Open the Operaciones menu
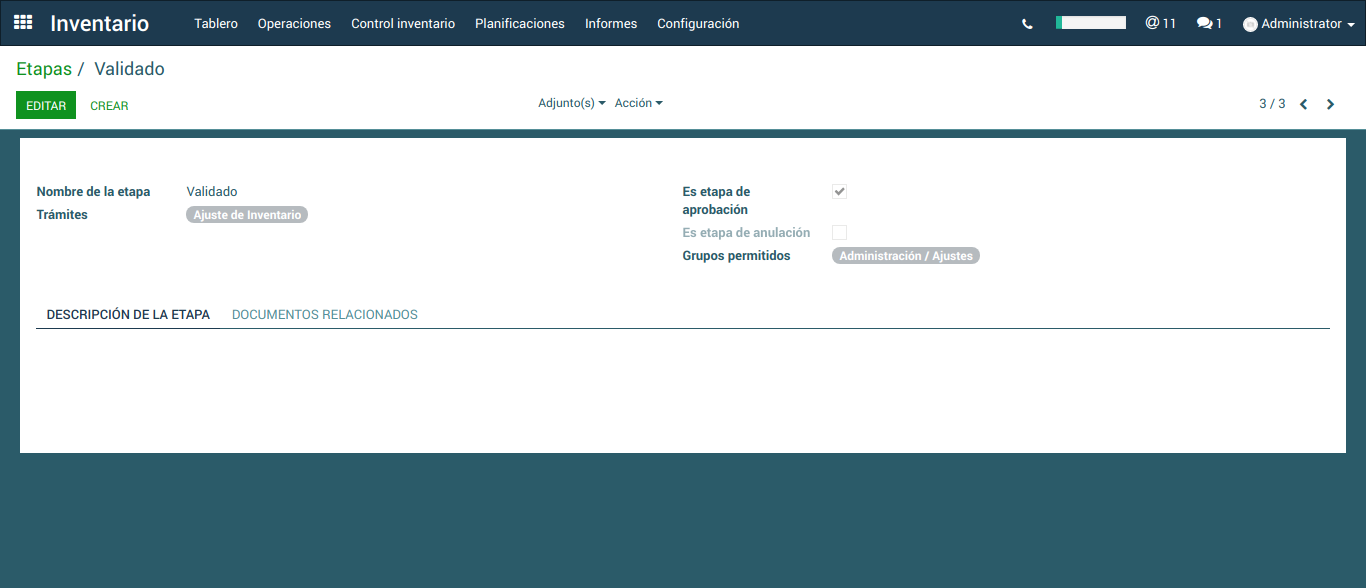The image size is (1366, 588). 294,23
